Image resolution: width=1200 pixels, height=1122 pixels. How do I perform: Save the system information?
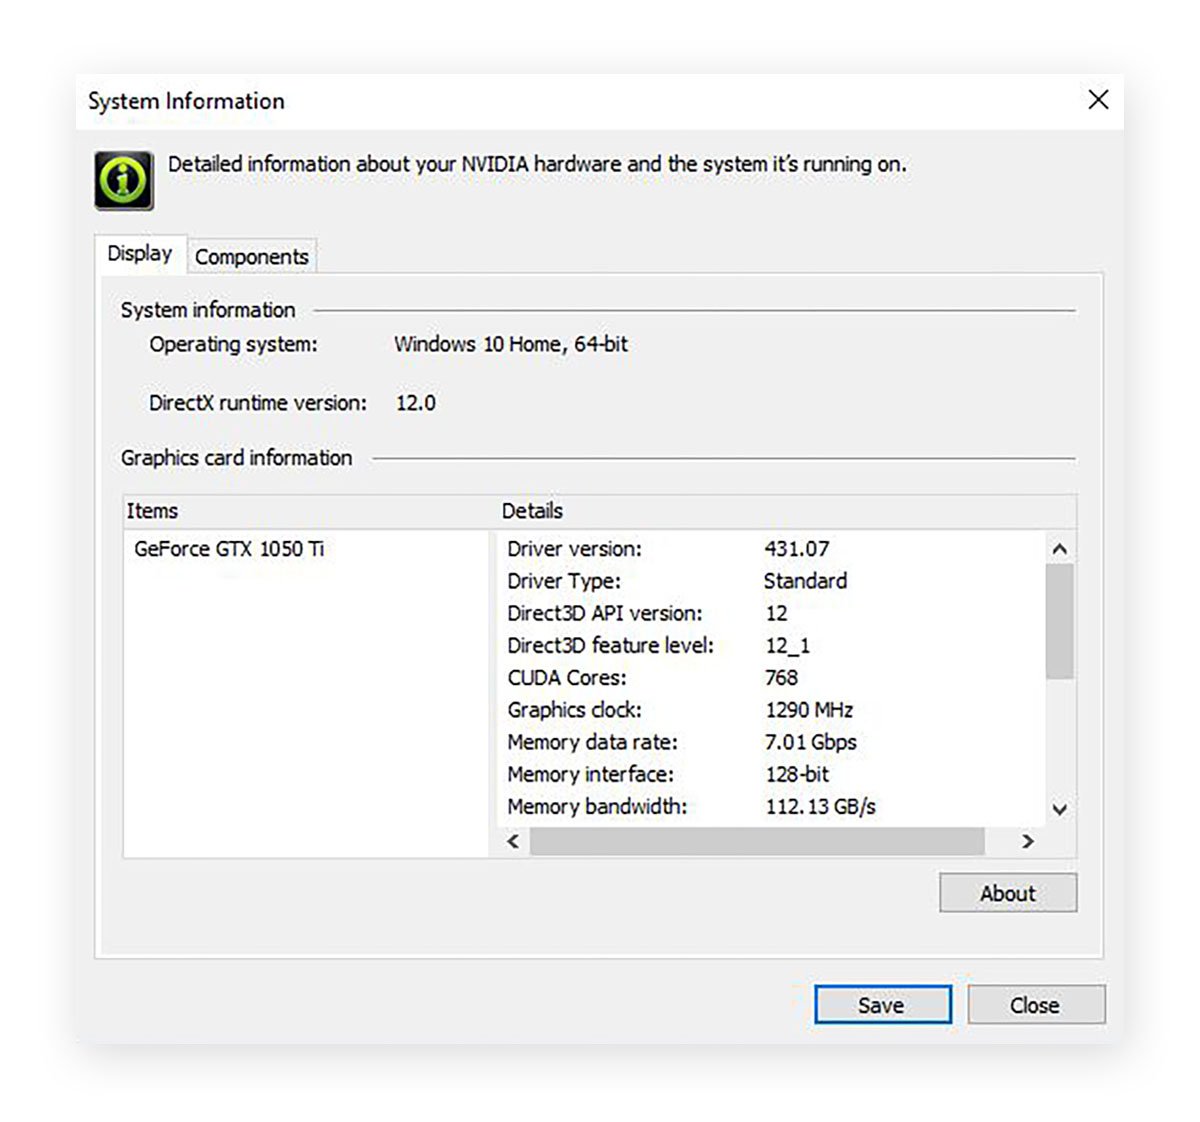click(x=882, y=1005)
